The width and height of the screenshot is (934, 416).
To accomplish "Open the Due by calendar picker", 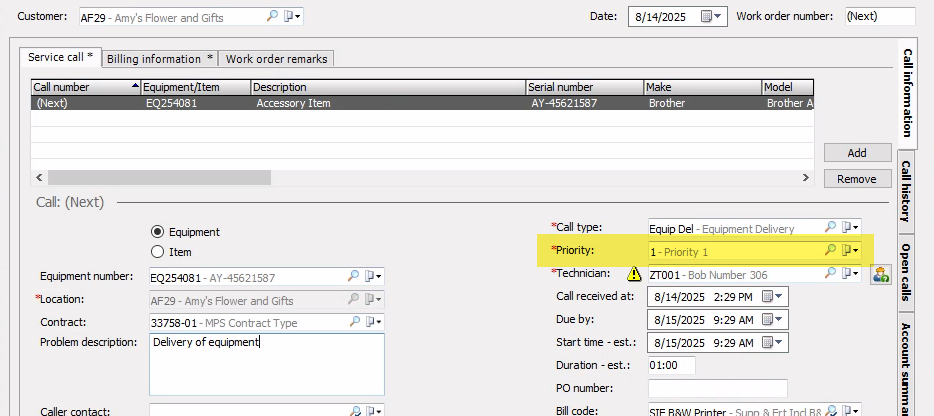I will click(773, 319).
